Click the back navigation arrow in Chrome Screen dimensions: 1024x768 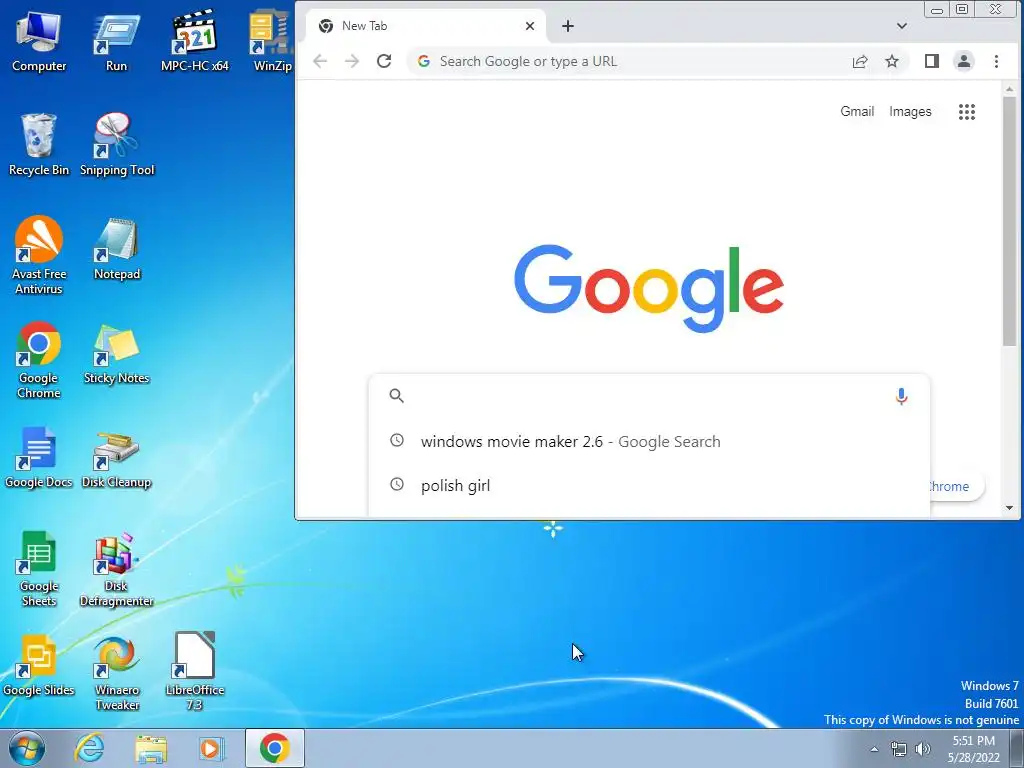(x=320, y=61)
